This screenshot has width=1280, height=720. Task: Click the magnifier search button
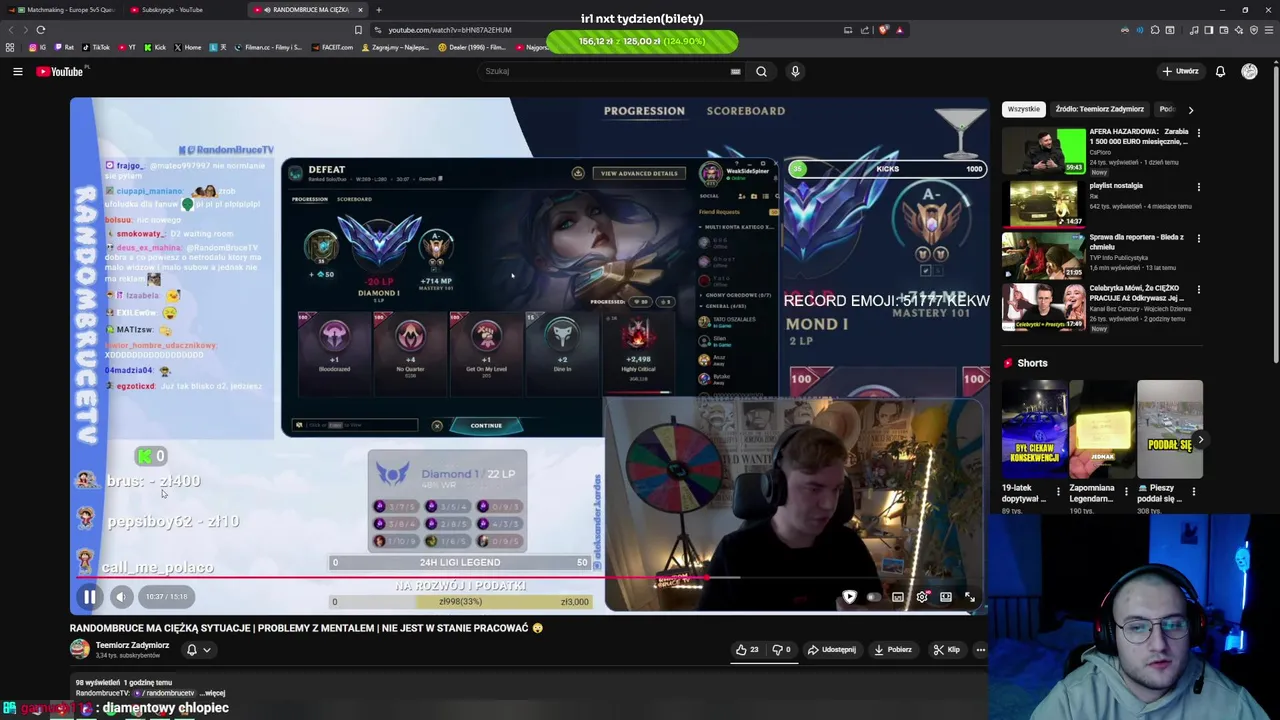click(x=761, y=71)
